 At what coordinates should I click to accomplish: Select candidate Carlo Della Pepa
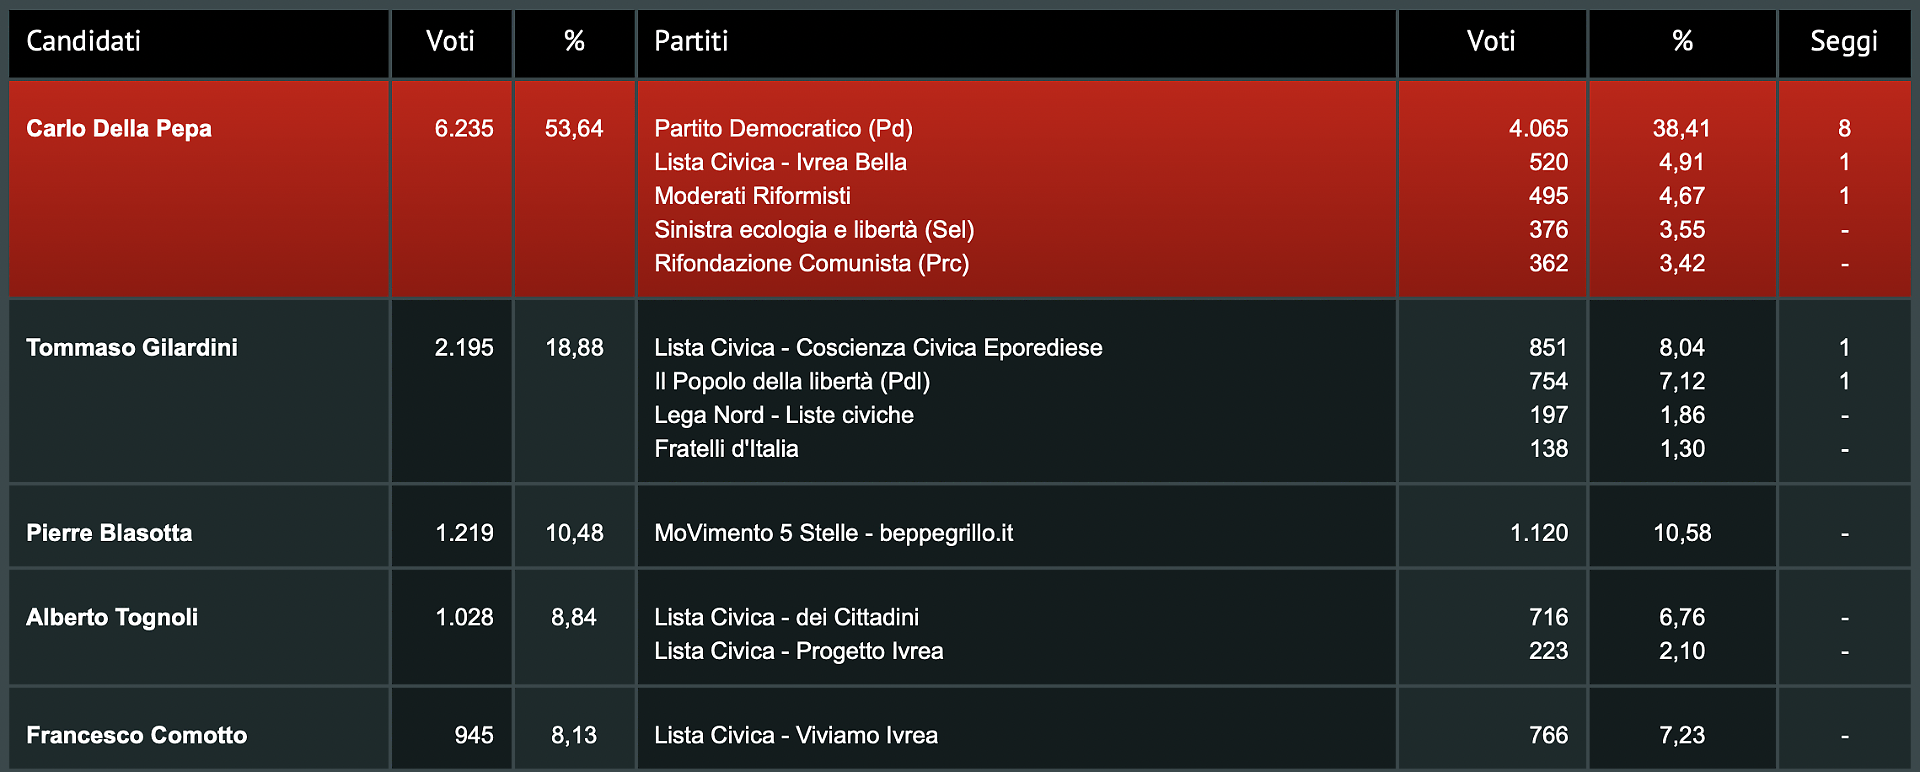[x=119, y=129]
